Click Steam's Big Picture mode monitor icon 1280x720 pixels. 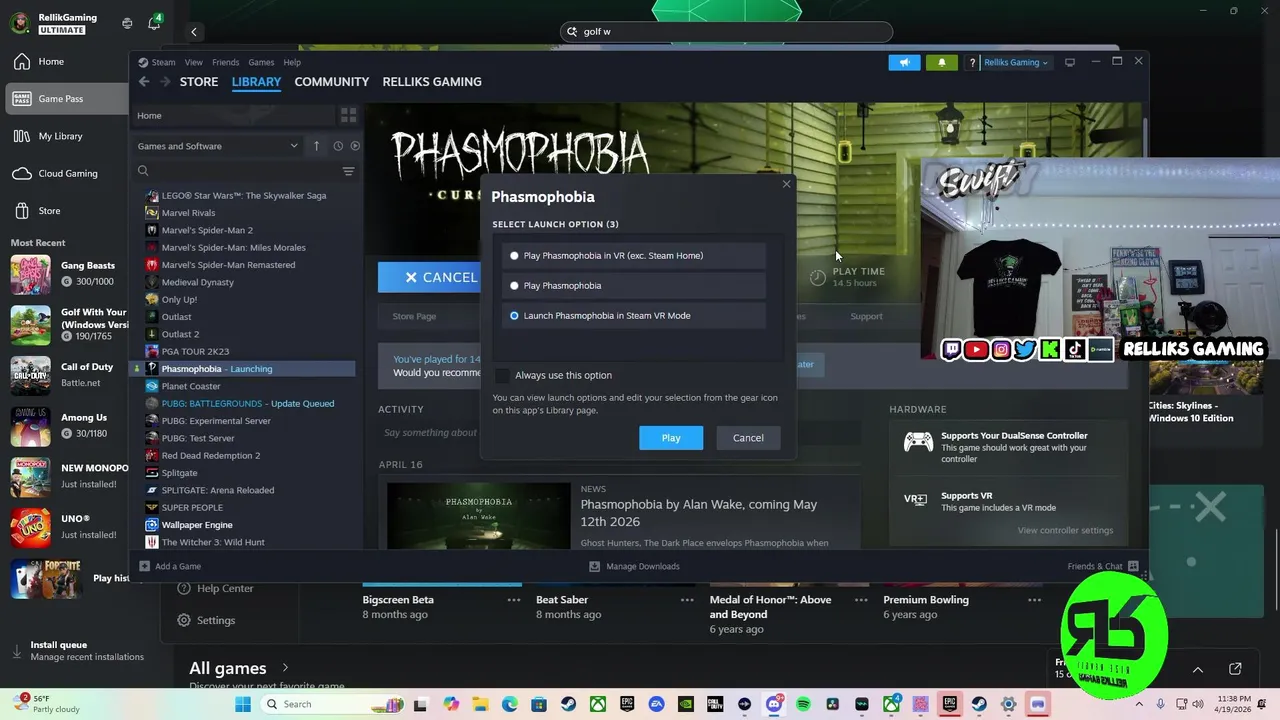pyautogui.click(x=1070, y=62)
